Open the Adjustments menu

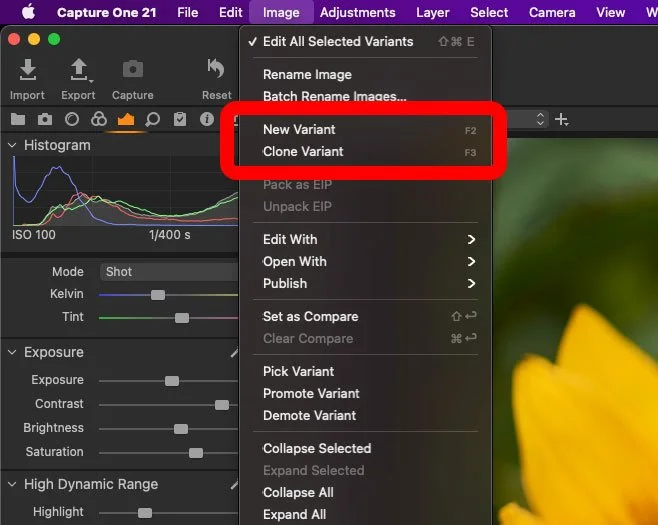[x=358, y=13]
